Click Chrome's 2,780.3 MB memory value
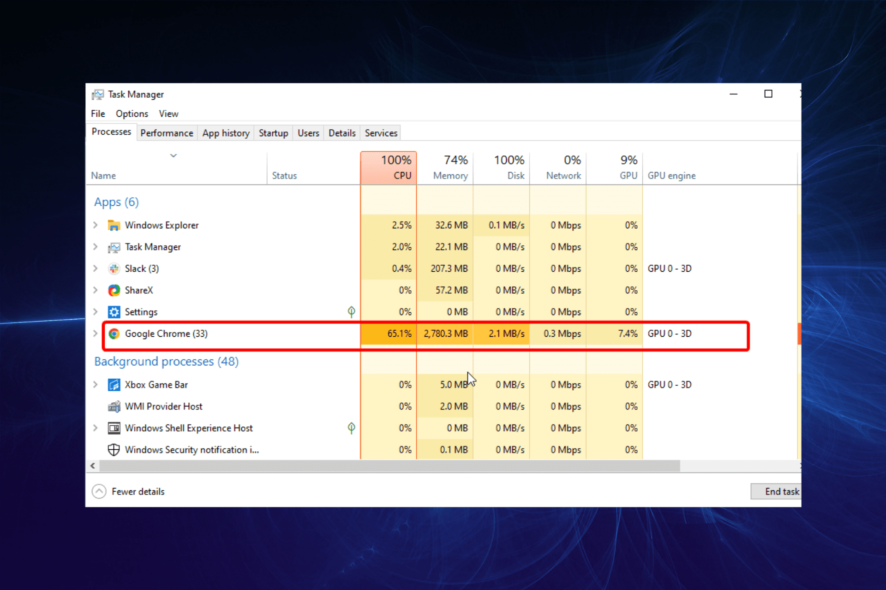The height and width of the screenshot is (590, 886). click(446, 333)
